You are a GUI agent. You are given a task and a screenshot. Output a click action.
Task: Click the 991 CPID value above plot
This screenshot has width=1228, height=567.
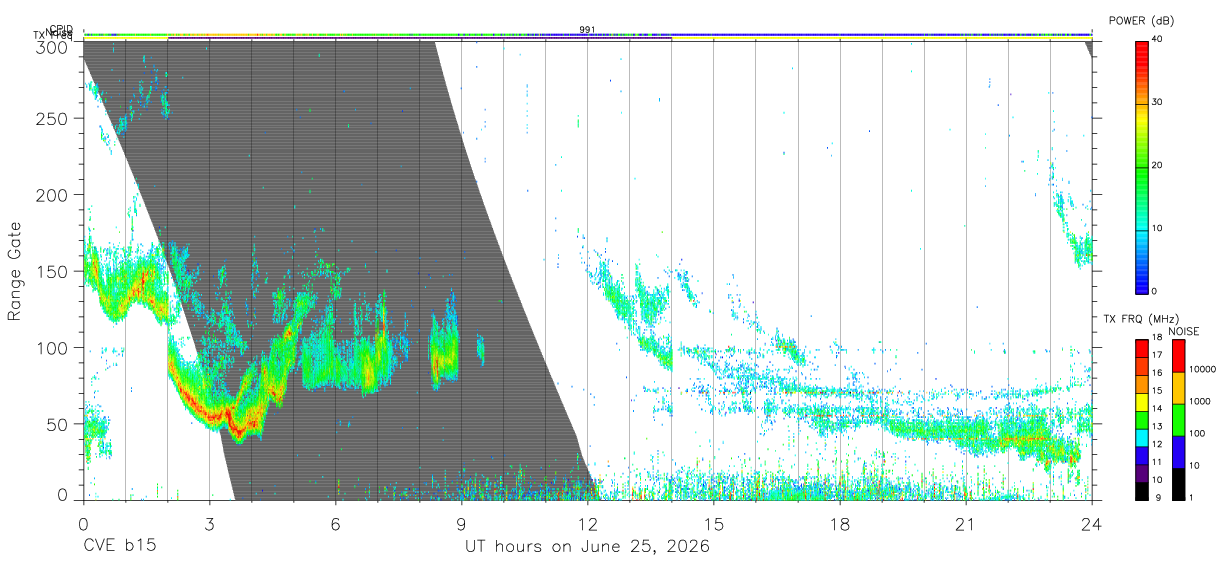587,29
